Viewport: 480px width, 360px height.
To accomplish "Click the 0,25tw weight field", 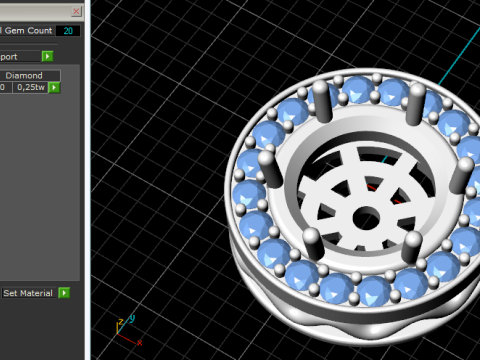I will pos(30,87).
